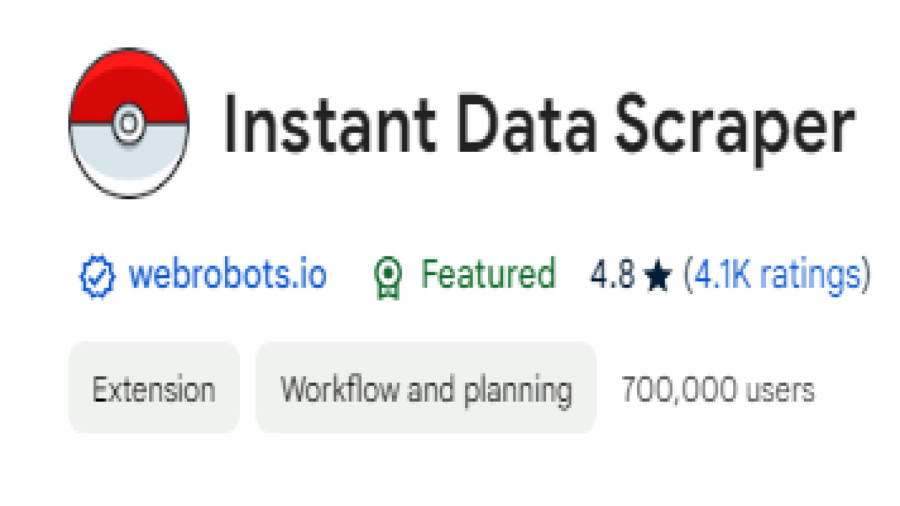The width and height of the screenshot is (900, 506).
Task: Click the Pokeball extension logo
Action: tap(129, 123)
